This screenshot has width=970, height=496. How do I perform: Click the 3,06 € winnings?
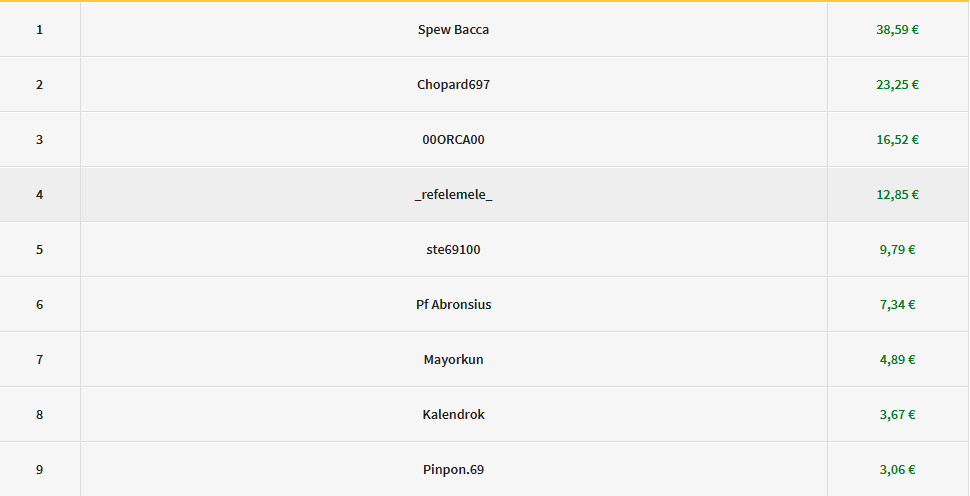897,470
